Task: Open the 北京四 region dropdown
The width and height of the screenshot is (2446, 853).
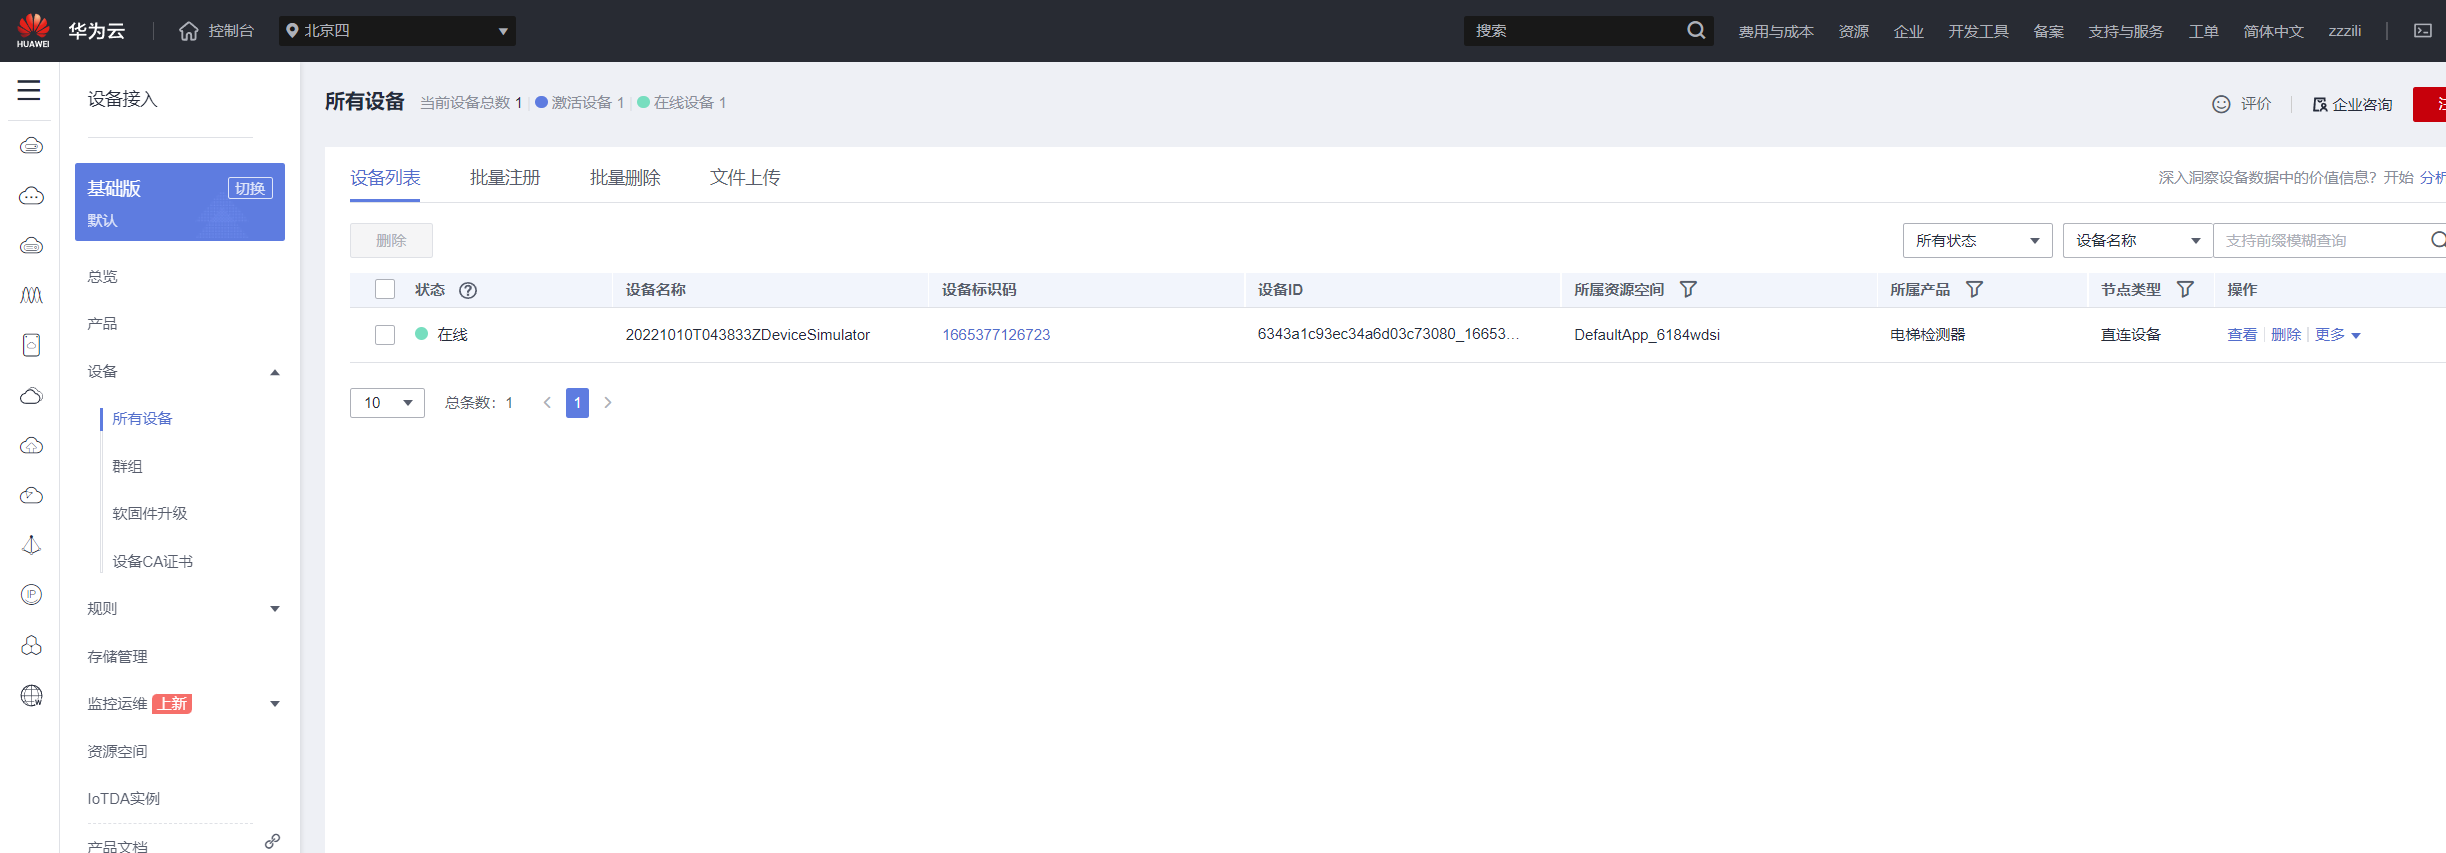Action: [x=397, y=31]
